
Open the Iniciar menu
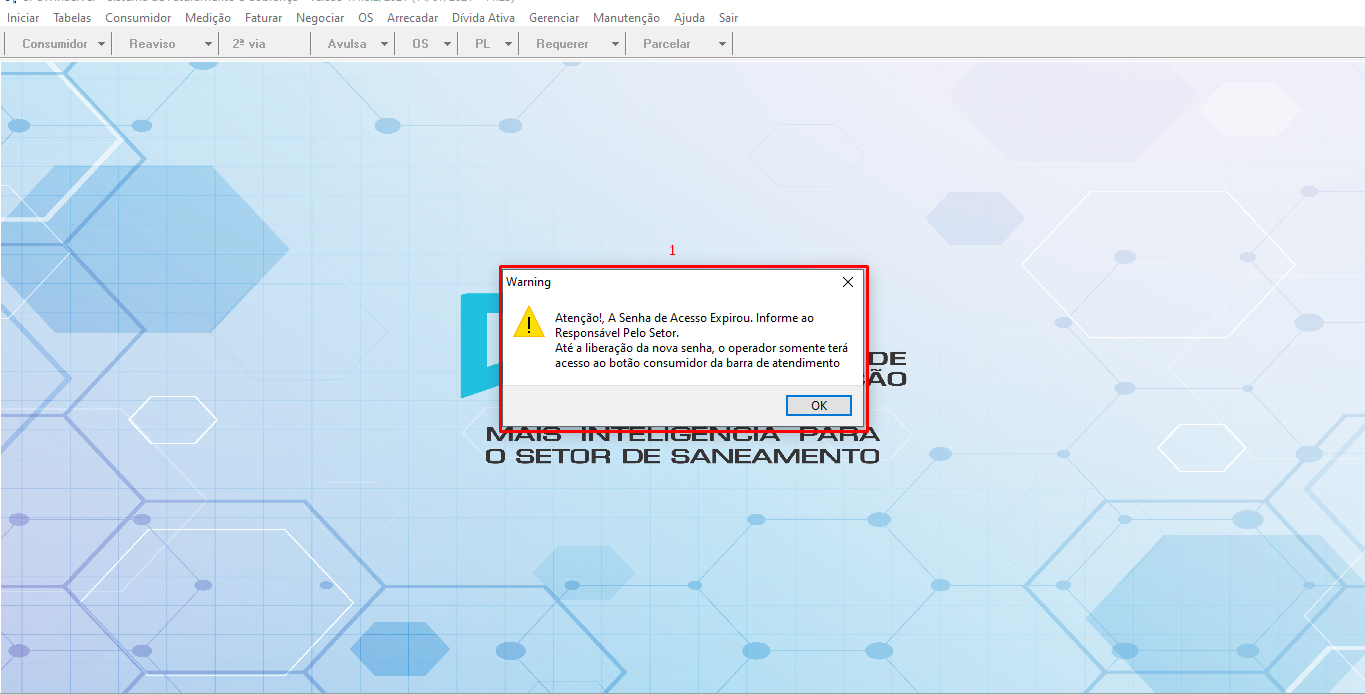[23, 18]
